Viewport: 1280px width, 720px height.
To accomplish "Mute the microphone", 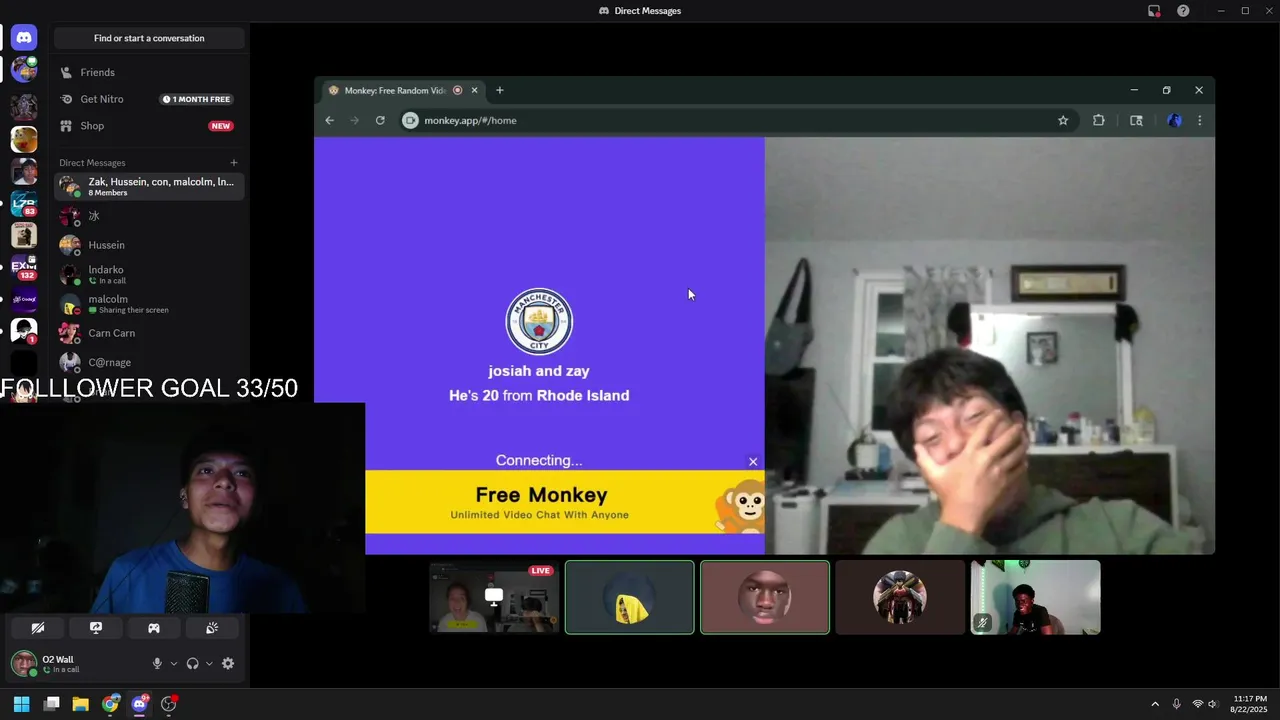I will click(x=157, y=663).
